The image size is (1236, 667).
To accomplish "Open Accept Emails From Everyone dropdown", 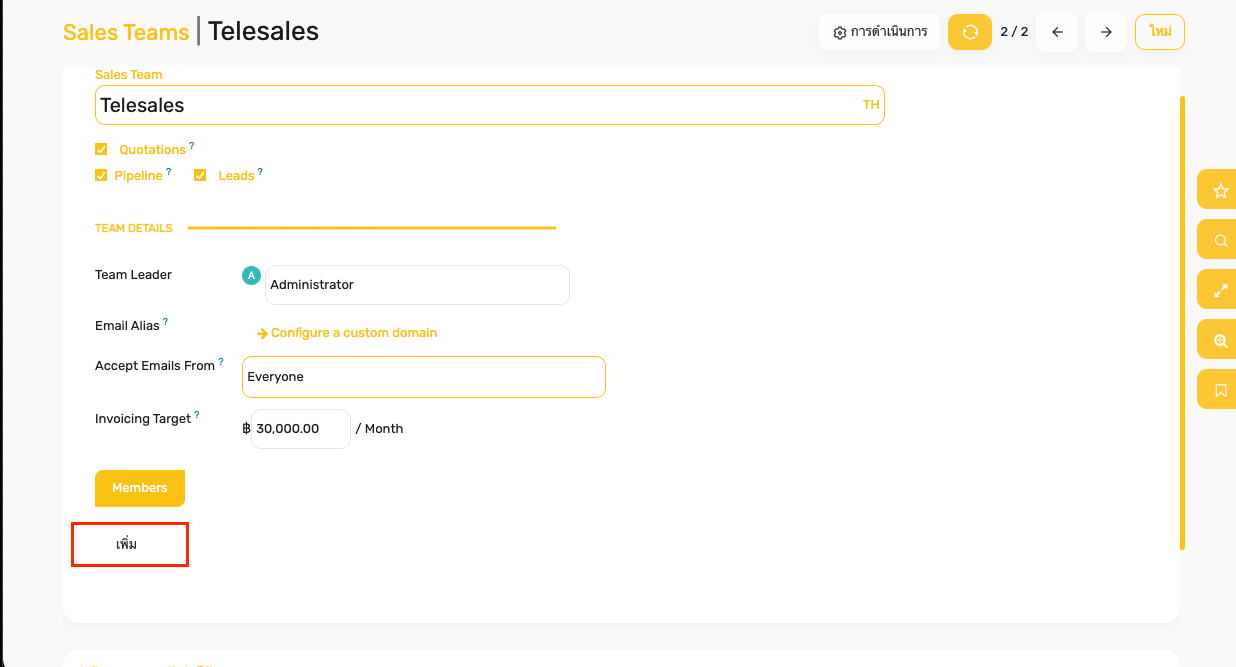I will click(x=423, y=377).
